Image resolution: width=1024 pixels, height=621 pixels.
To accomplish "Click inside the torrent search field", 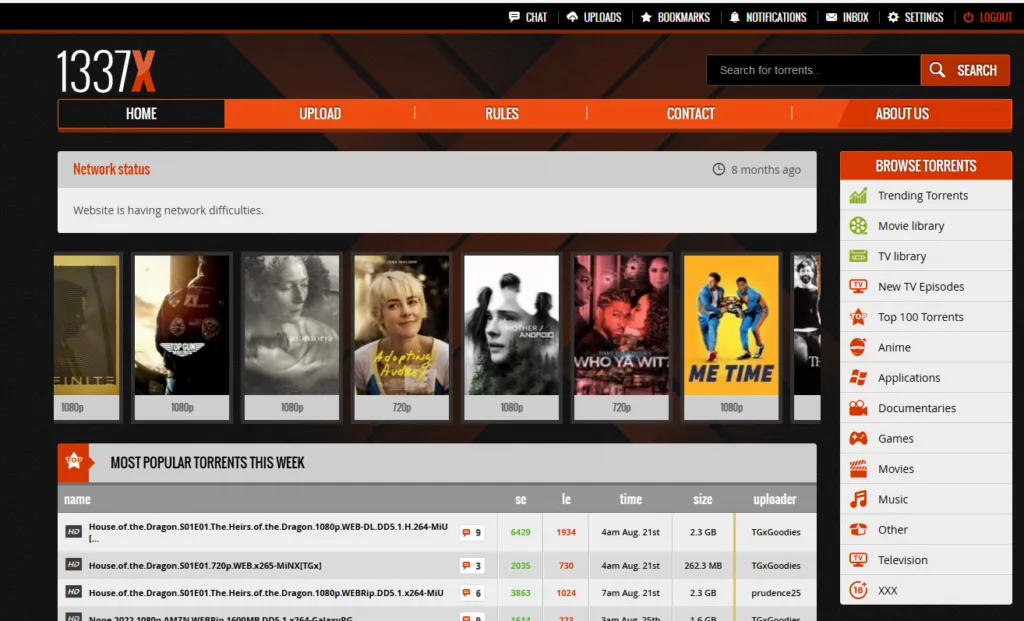I will (x=810, y=70).
